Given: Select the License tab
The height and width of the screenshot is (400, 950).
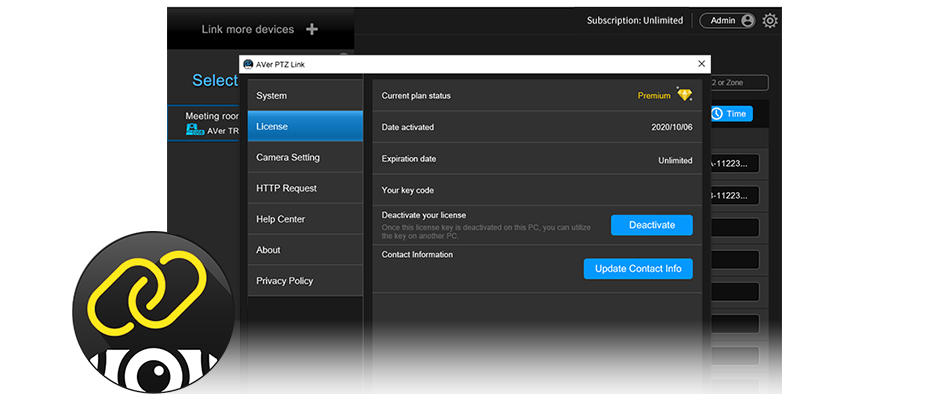Looking at the screenshot, I should click(x=305, y=127).
